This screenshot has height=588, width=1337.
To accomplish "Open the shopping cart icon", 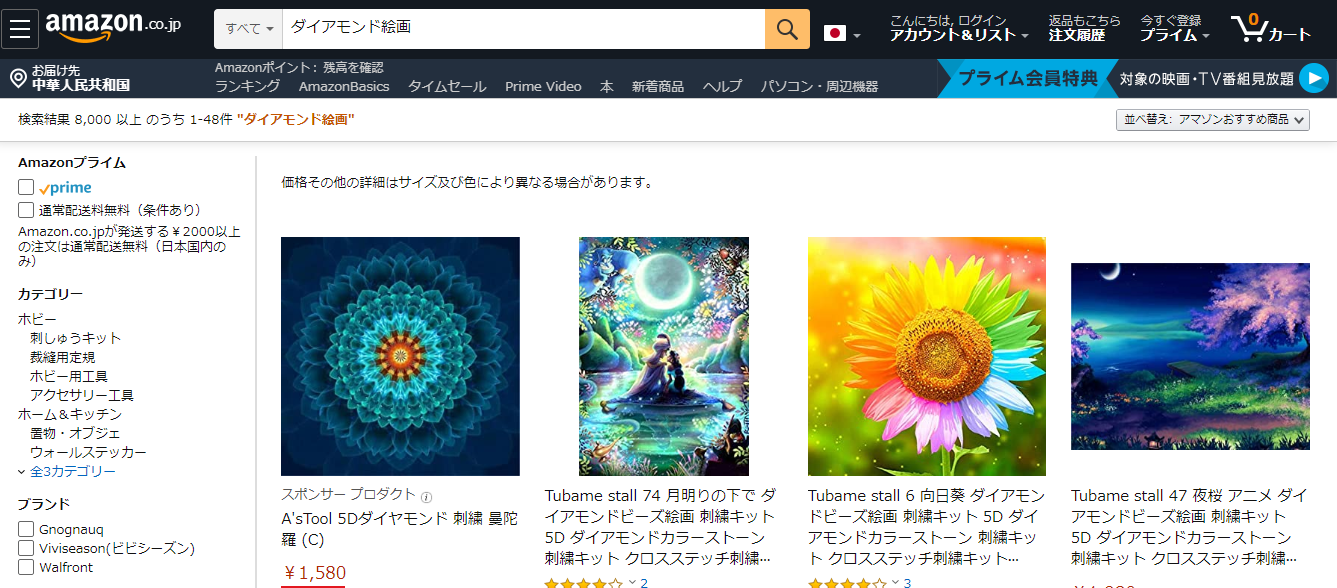I will pyautogui.click(x=1270, y=28).
